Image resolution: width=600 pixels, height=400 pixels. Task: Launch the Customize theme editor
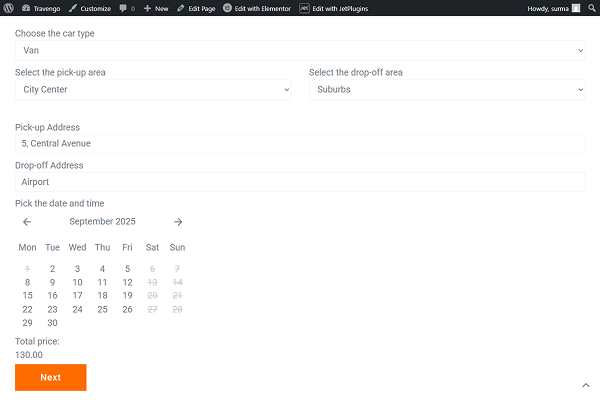90,8
